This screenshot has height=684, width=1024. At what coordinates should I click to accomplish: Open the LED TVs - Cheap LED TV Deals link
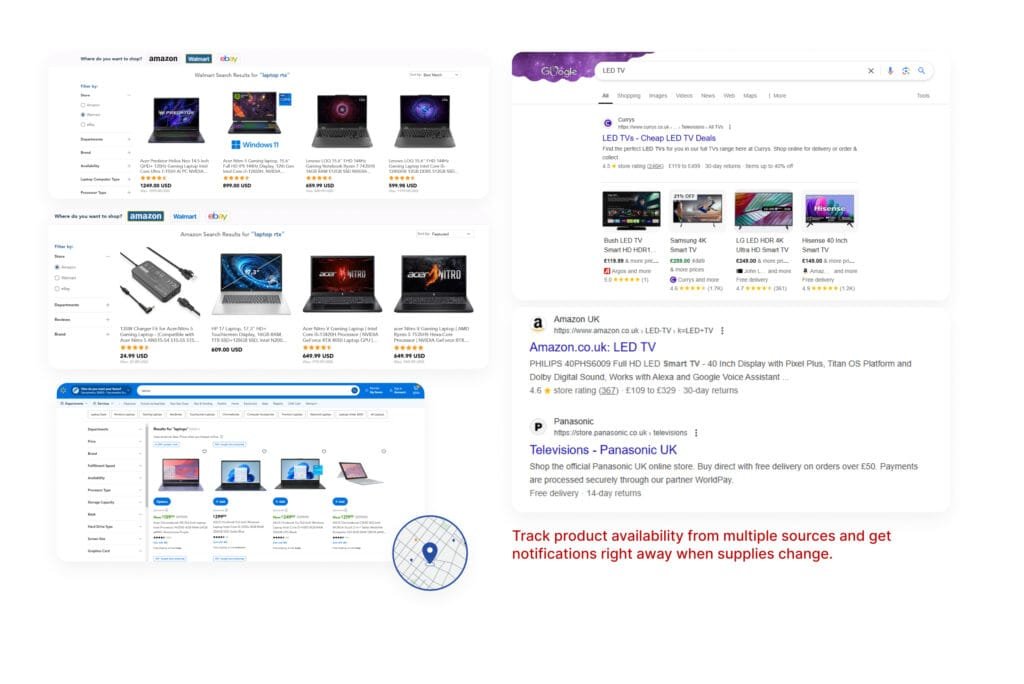point(658,138)
